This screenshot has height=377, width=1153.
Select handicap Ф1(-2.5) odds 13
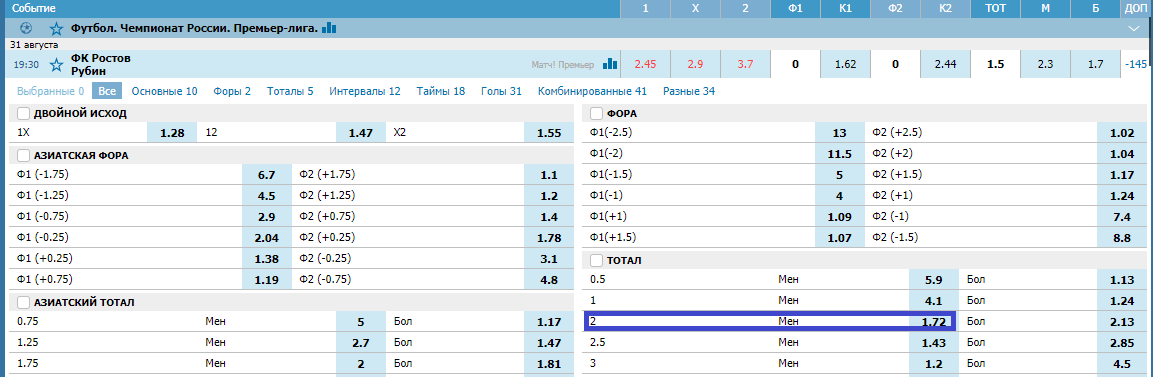(x=839, y=133)
